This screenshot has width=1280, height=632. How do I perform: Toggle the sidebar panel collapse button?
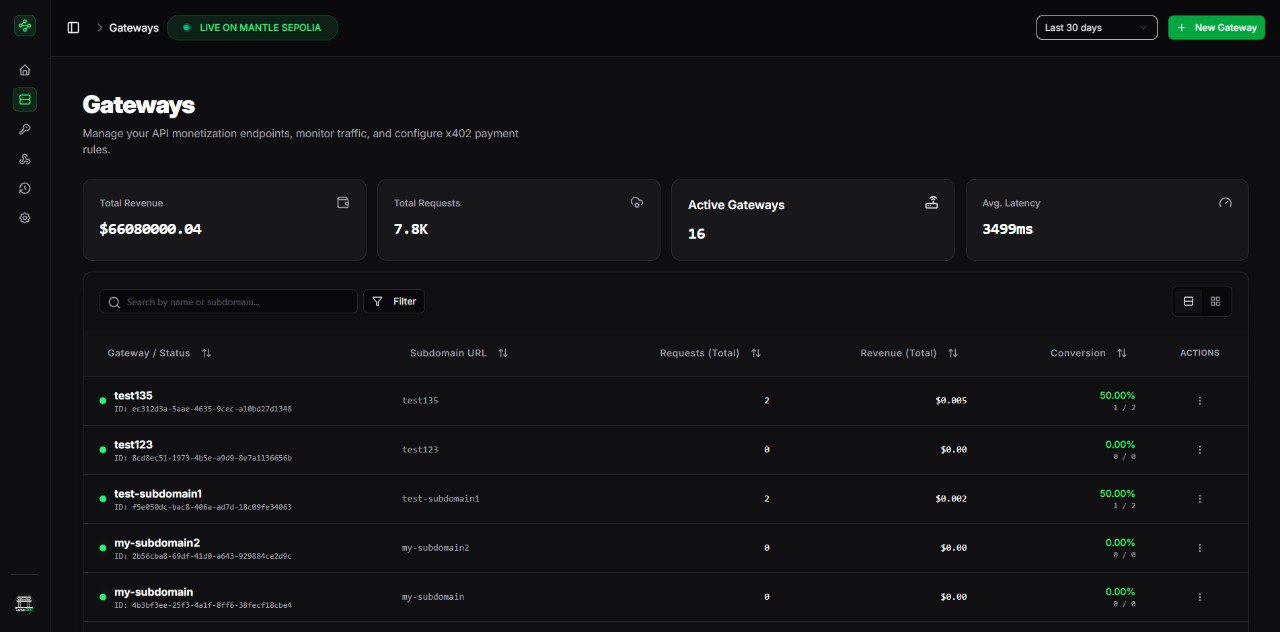(x=73, y=28)
